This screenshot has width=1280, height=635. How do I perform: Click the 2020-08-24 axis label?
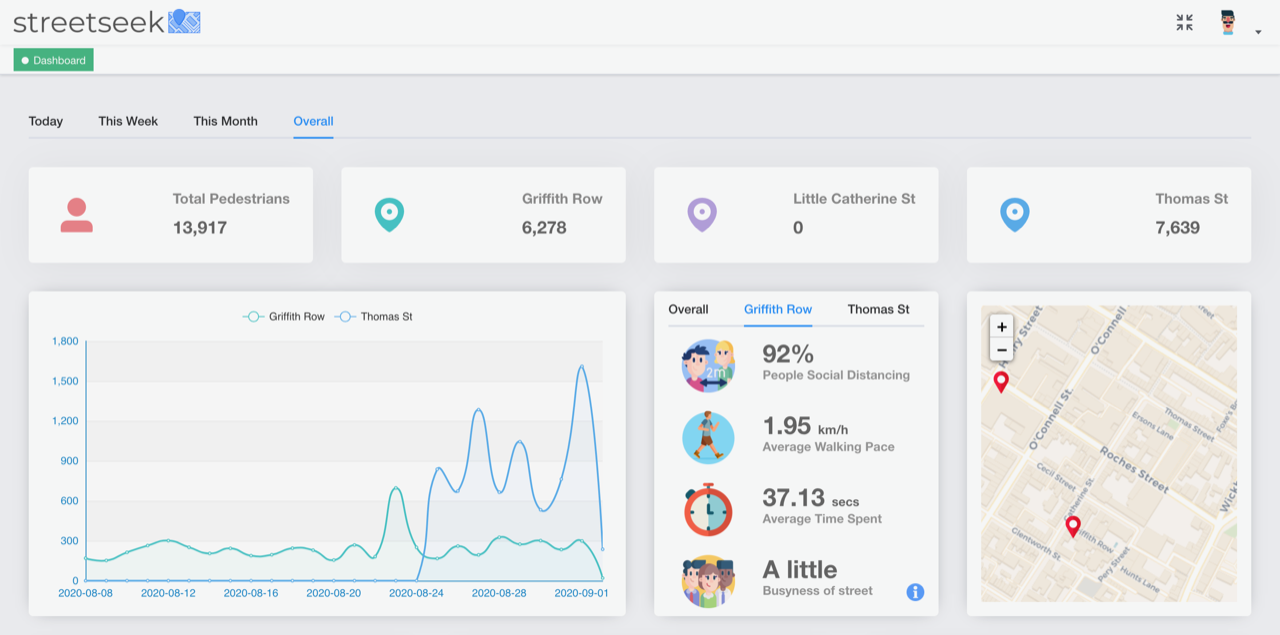click(416, 593)
